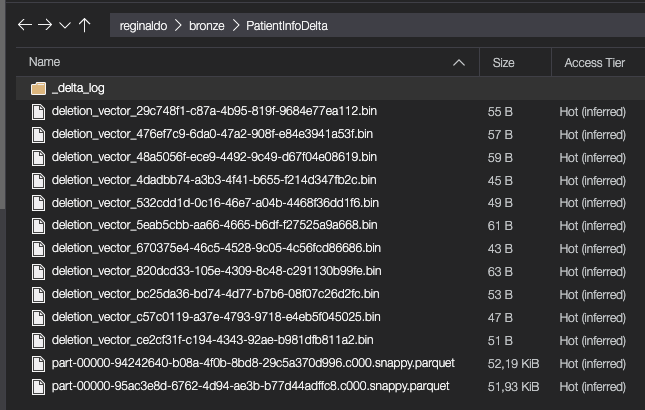Viewport: 645px width, 410px height.
Task: Select the bronze breadcrumb
Action: click(206, 26)
